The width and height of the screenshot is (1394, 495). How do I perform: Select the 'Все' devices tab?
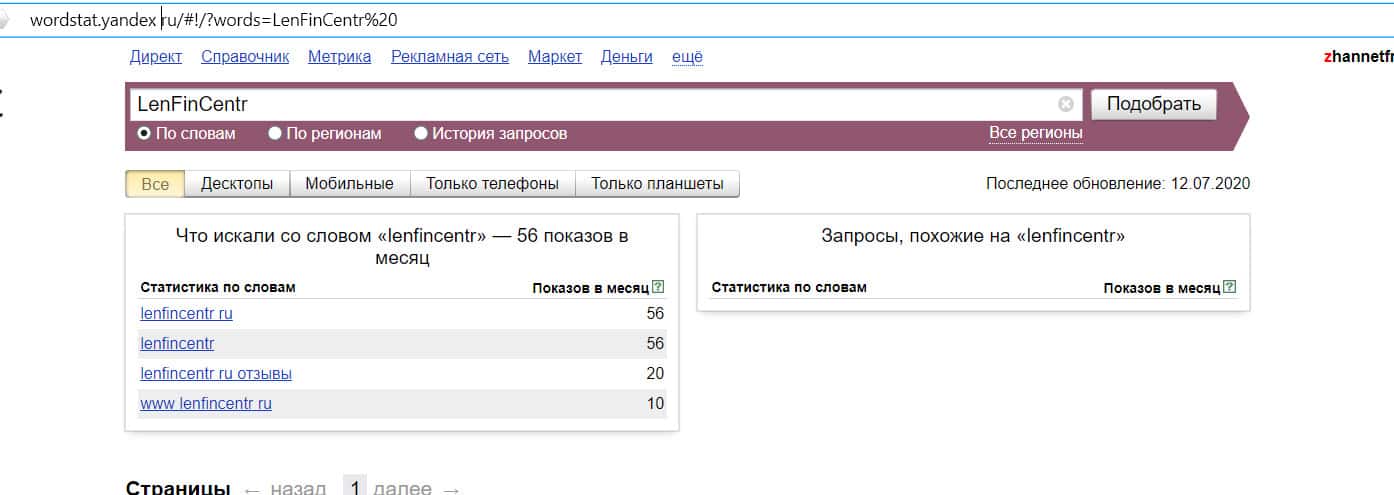[155, 184]
